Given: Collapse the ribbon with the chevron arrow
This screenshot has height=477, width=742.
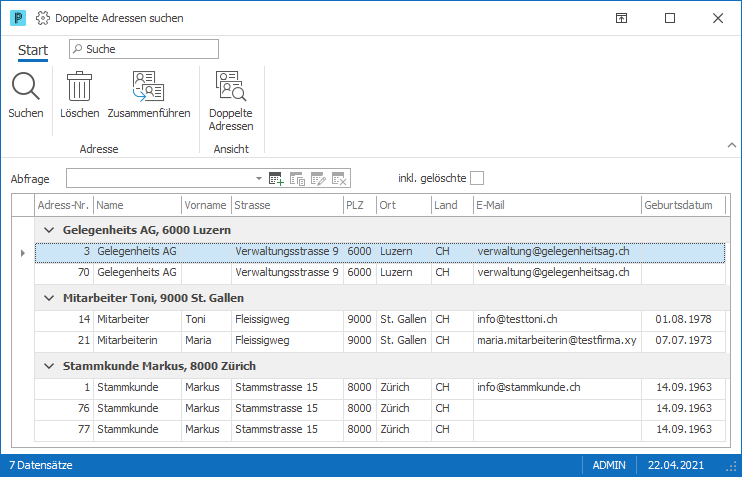Looking at the screenshot, I should pyautogui.click(x=732, y=145).
